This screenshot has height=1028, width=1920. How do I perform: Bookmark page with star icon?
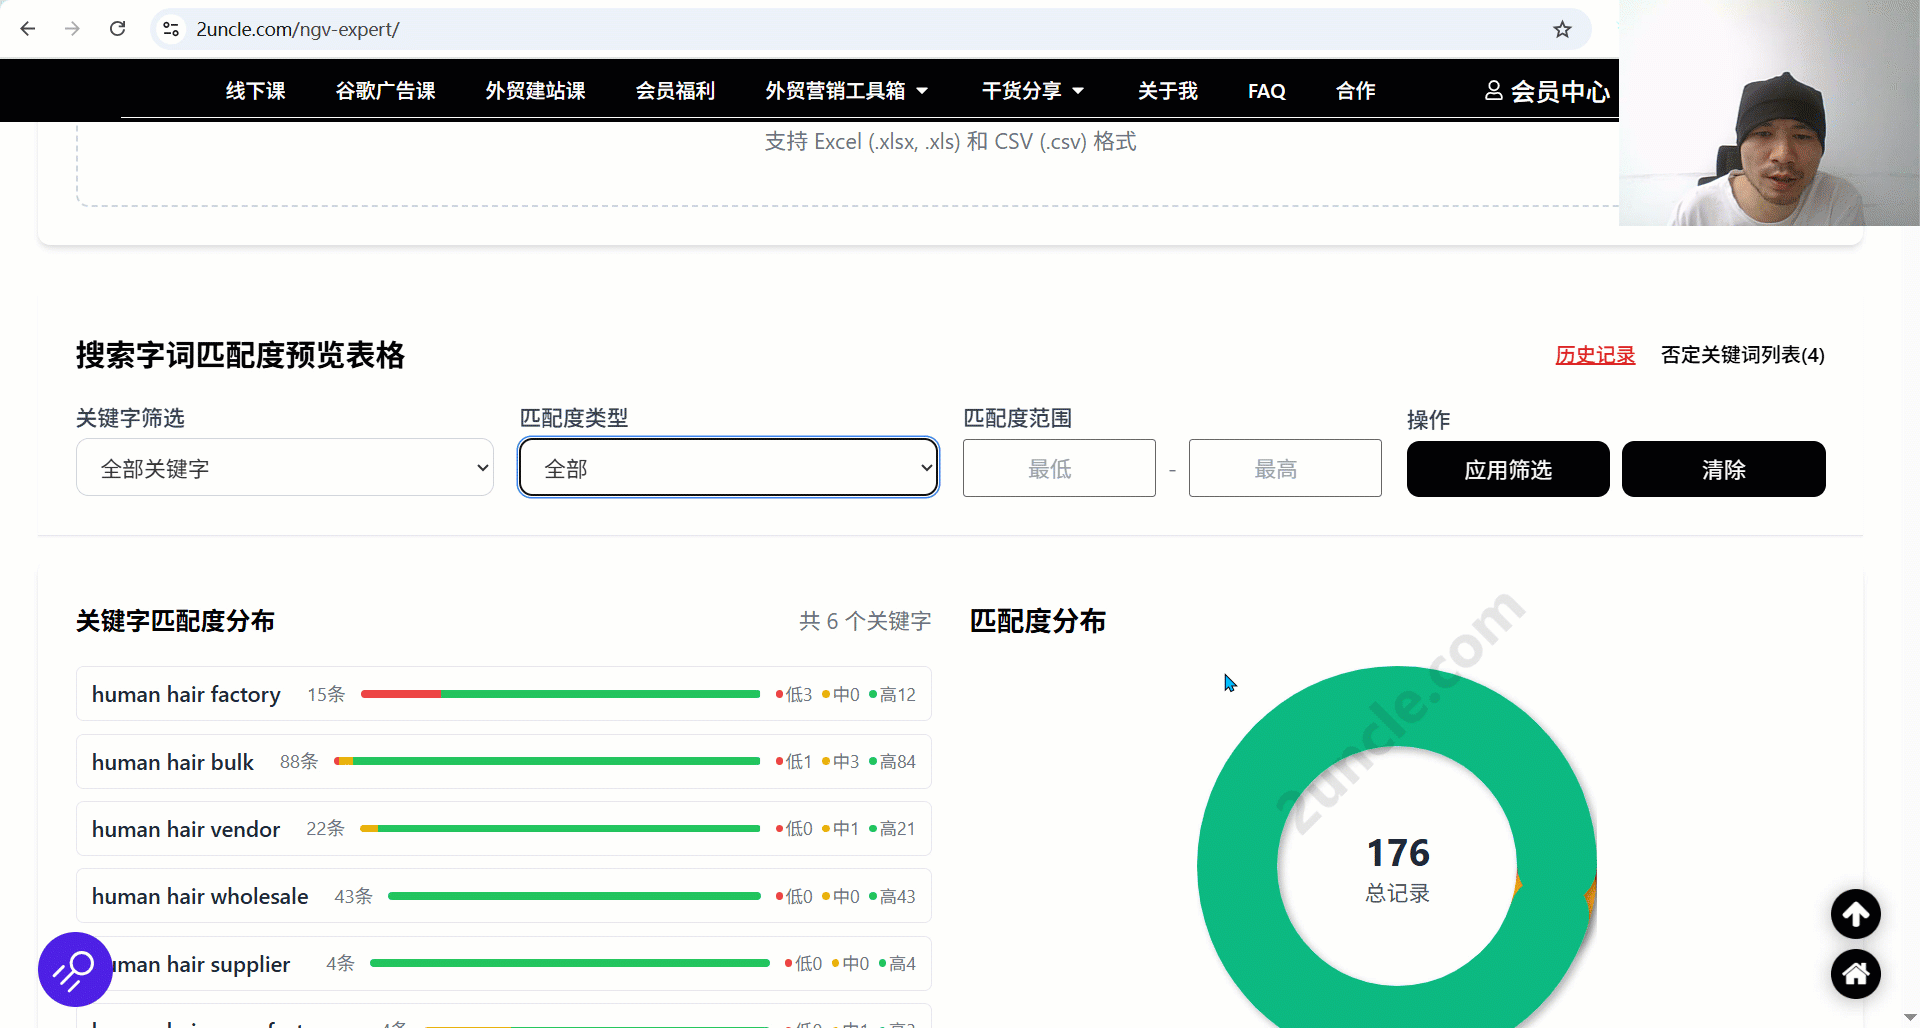click(x=1562, y=30)
